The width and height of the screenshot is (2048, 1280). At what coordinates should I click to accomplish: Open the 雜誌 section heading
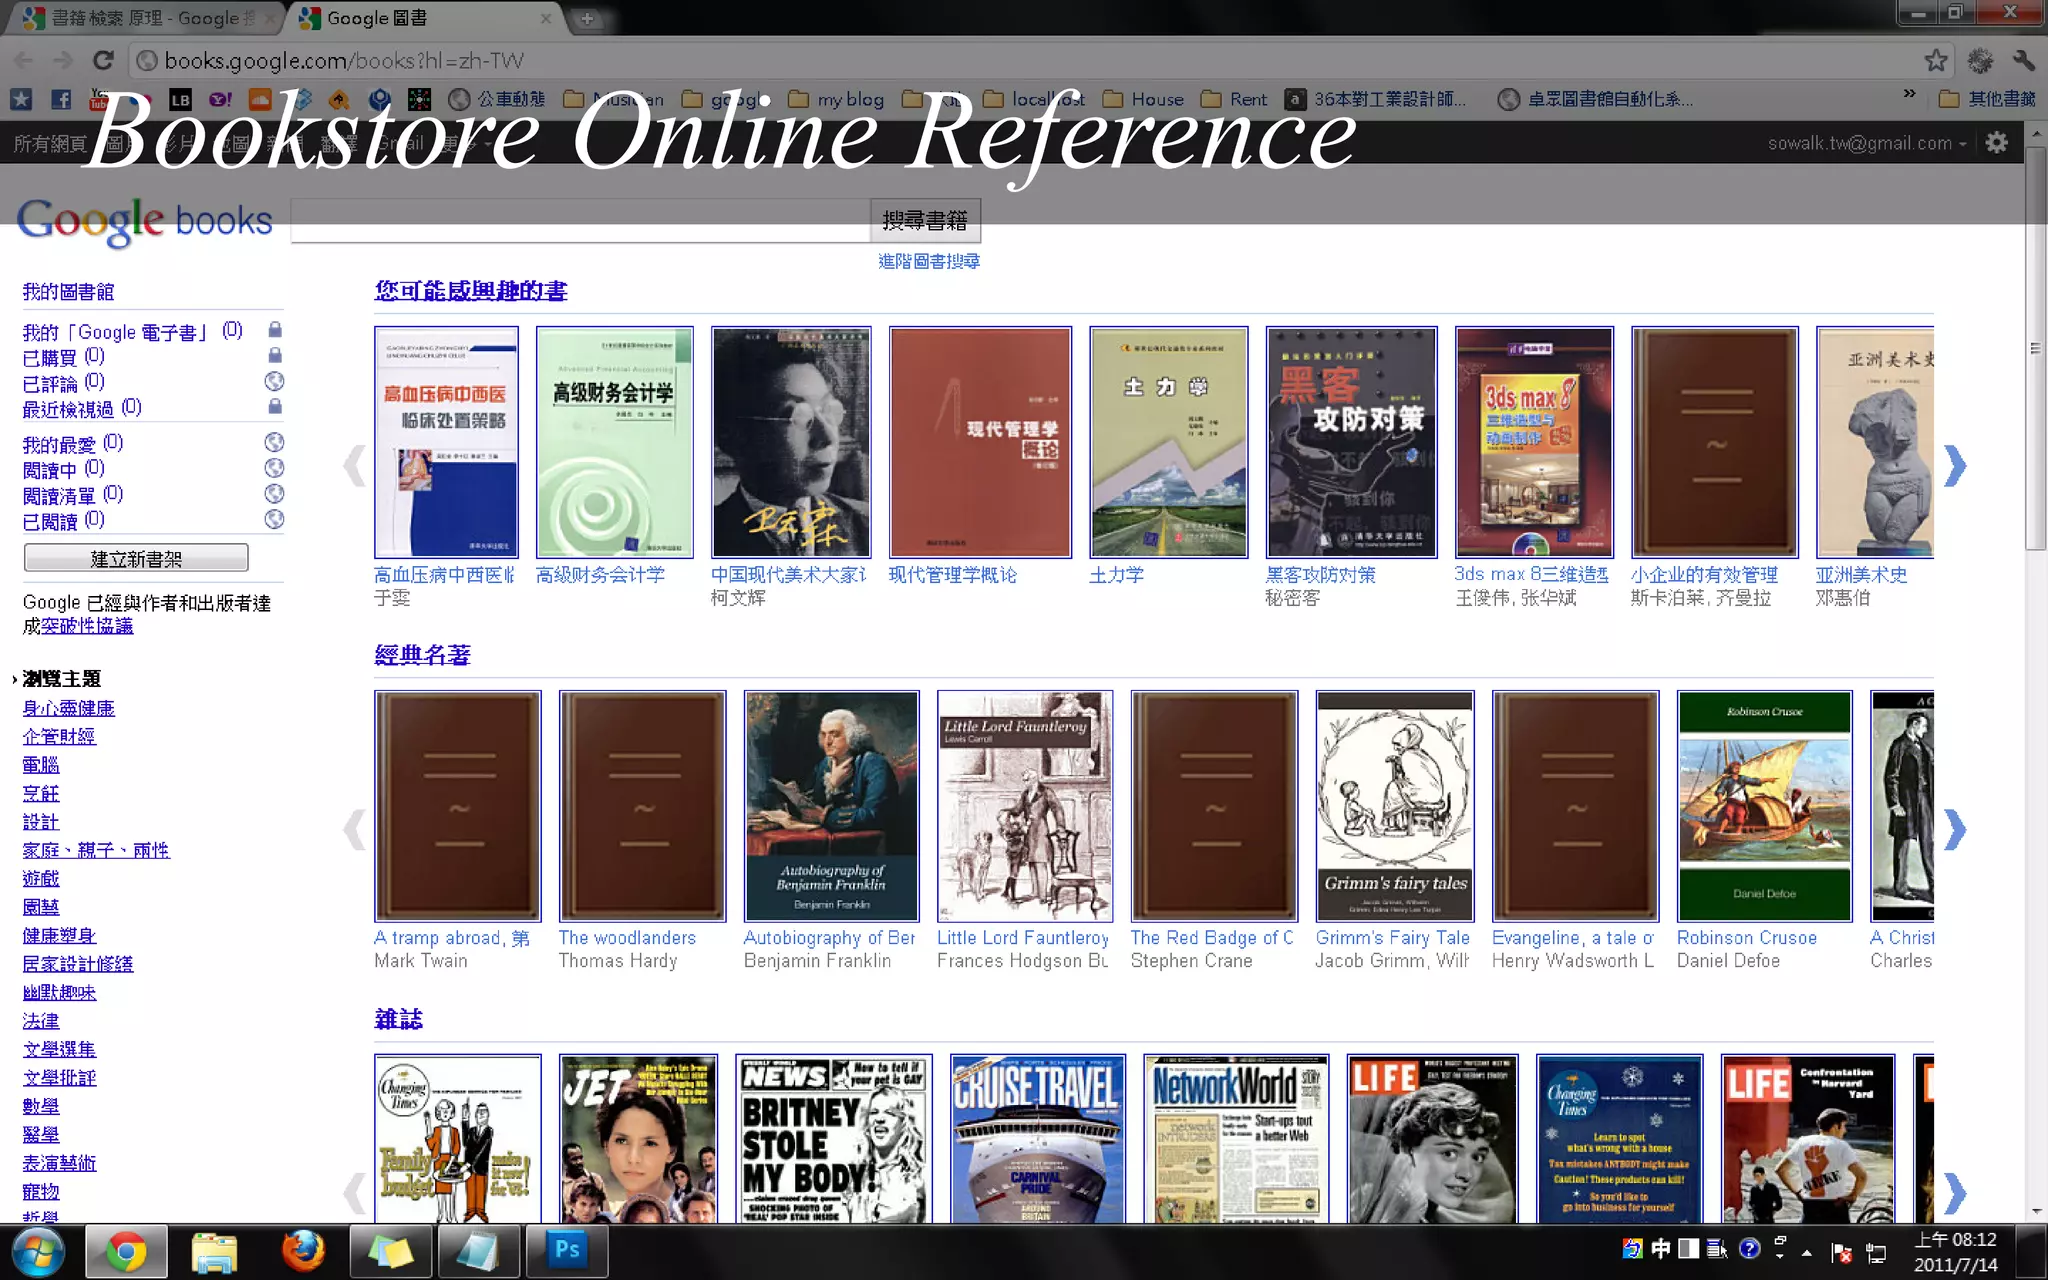tap(398, 1019)
